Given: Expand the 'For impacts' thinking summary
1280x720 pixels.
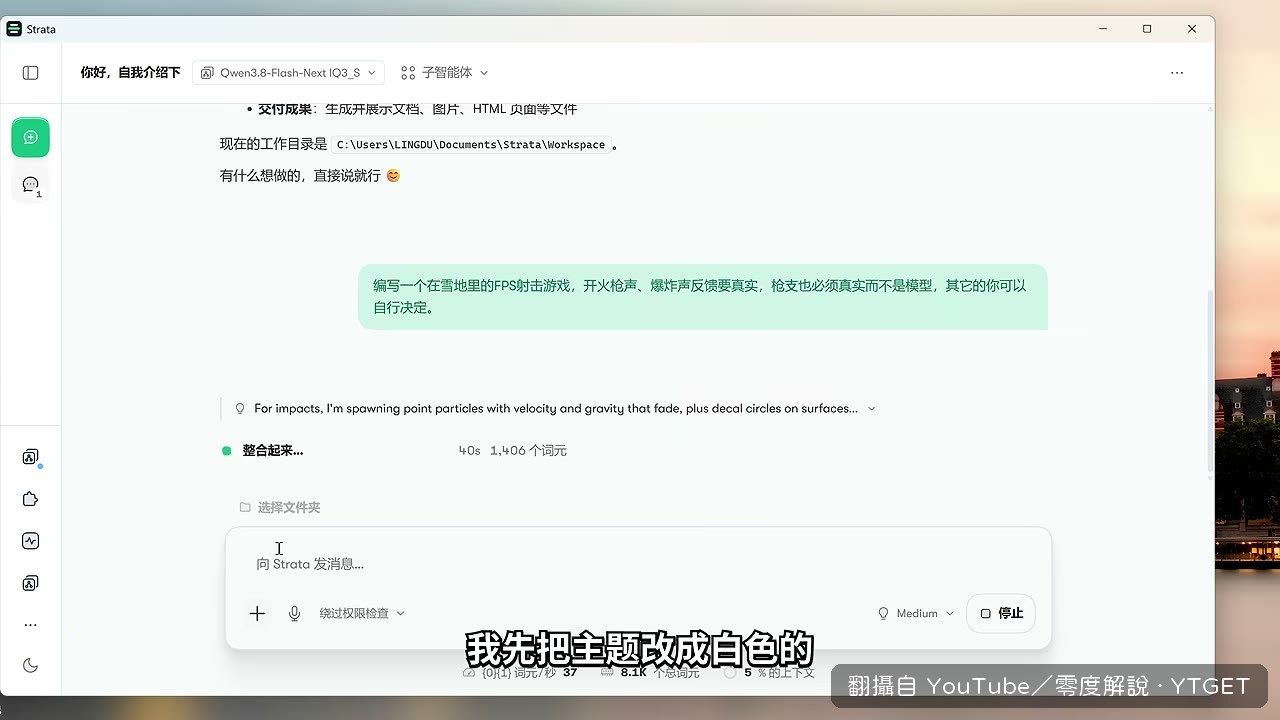Looking at the screenshot, I should point(555,408).
